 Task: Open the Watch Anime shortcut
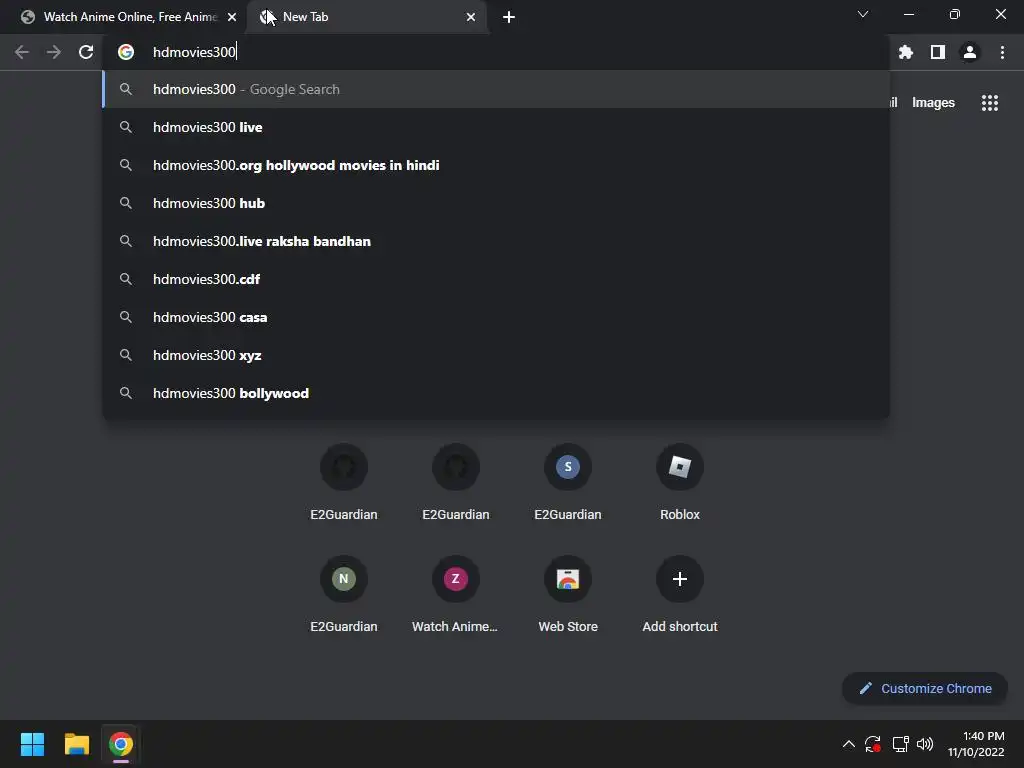(455, 594)
